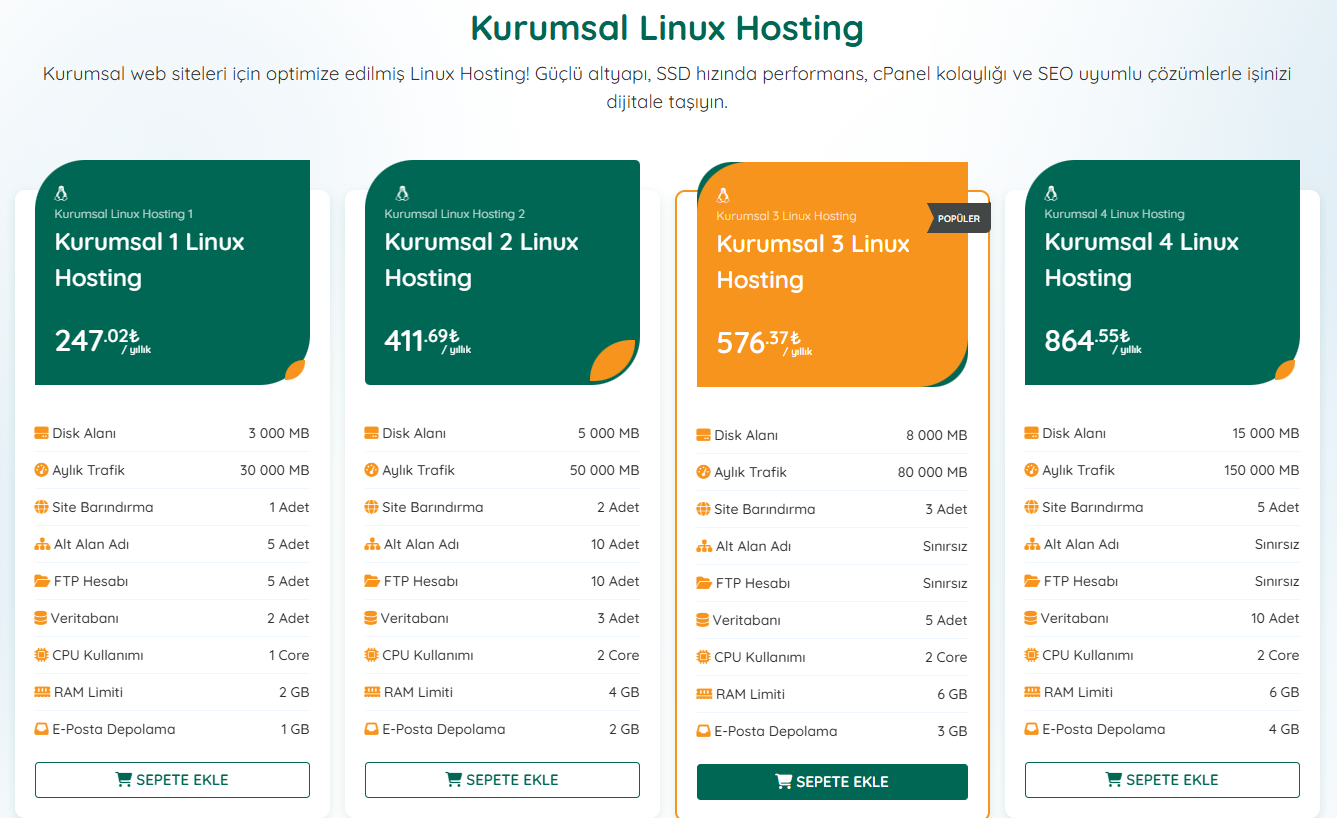Click the 50 000 MB traffic value
This screenshot has width=1337, height=818.
(605, 470)
